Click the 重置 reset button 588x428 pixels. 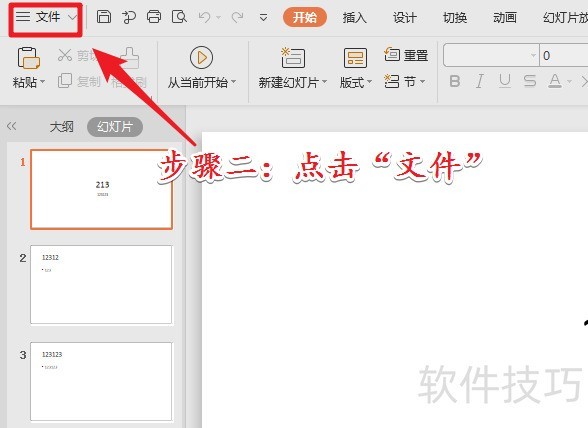(406, 55)
